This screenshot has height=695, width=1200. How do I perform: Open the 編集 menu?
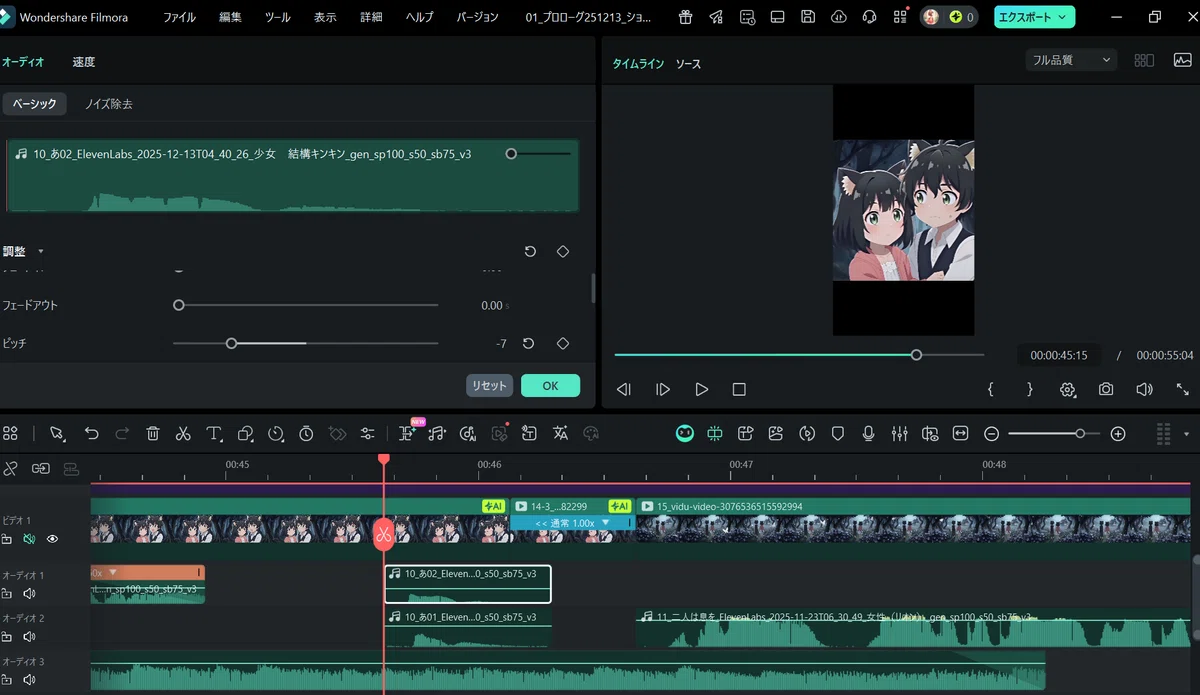tap(230, 17)
